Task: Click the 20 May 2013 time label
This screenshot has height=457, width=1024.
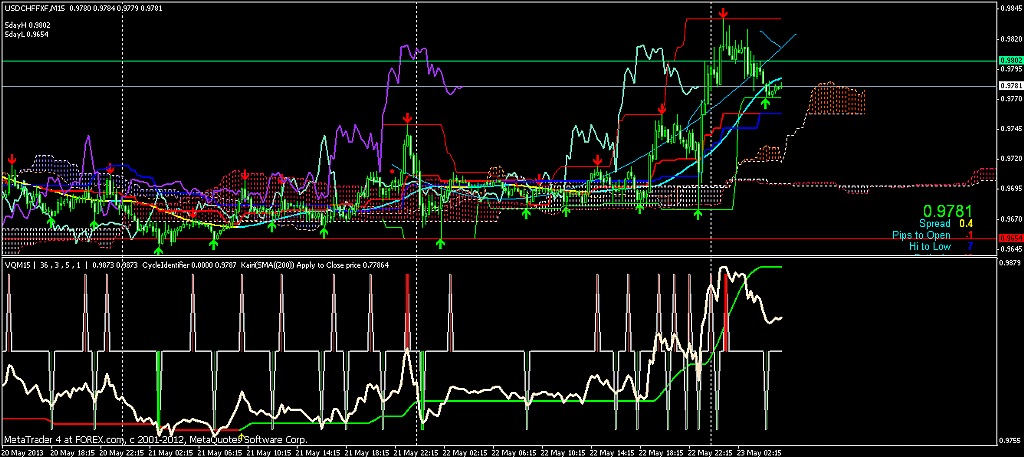Action: 22,452
